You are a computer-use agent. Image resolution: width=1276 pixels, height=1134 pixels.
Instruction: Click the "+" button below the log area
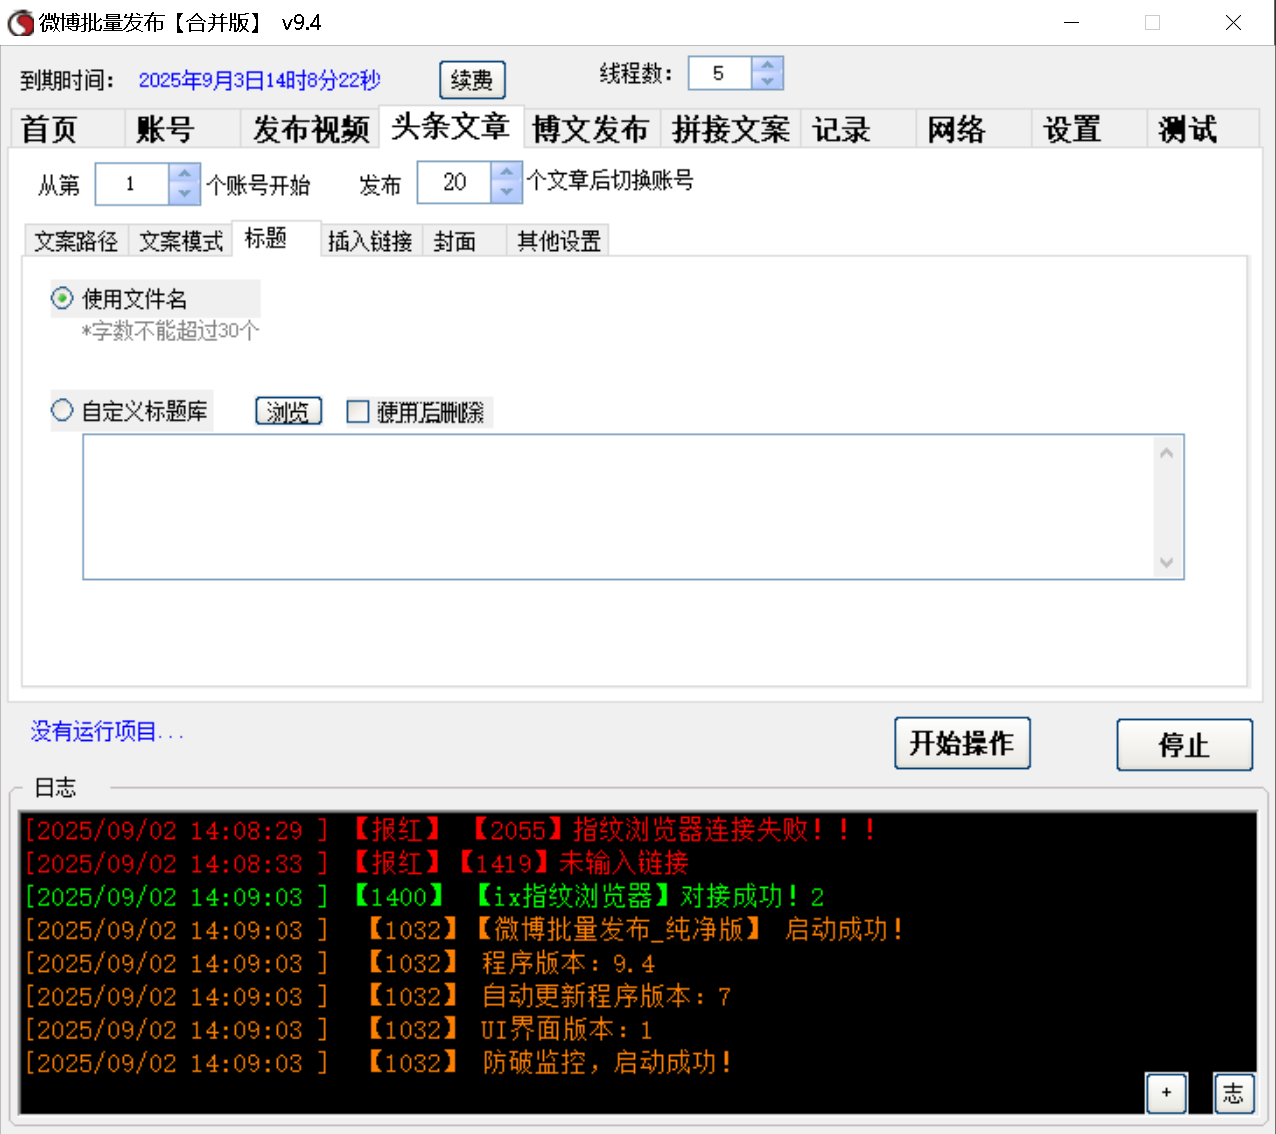click(1166, 1093)
